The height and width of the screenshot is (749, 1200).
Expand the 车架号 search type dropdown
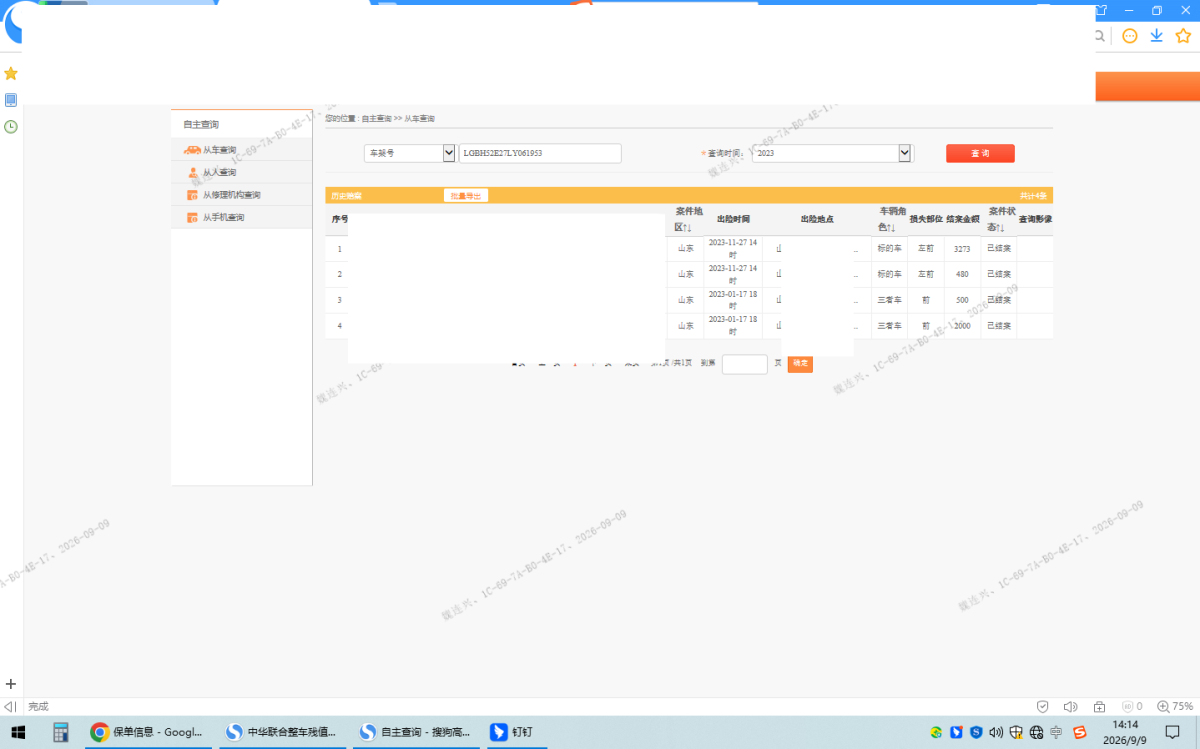coord(410,153)
